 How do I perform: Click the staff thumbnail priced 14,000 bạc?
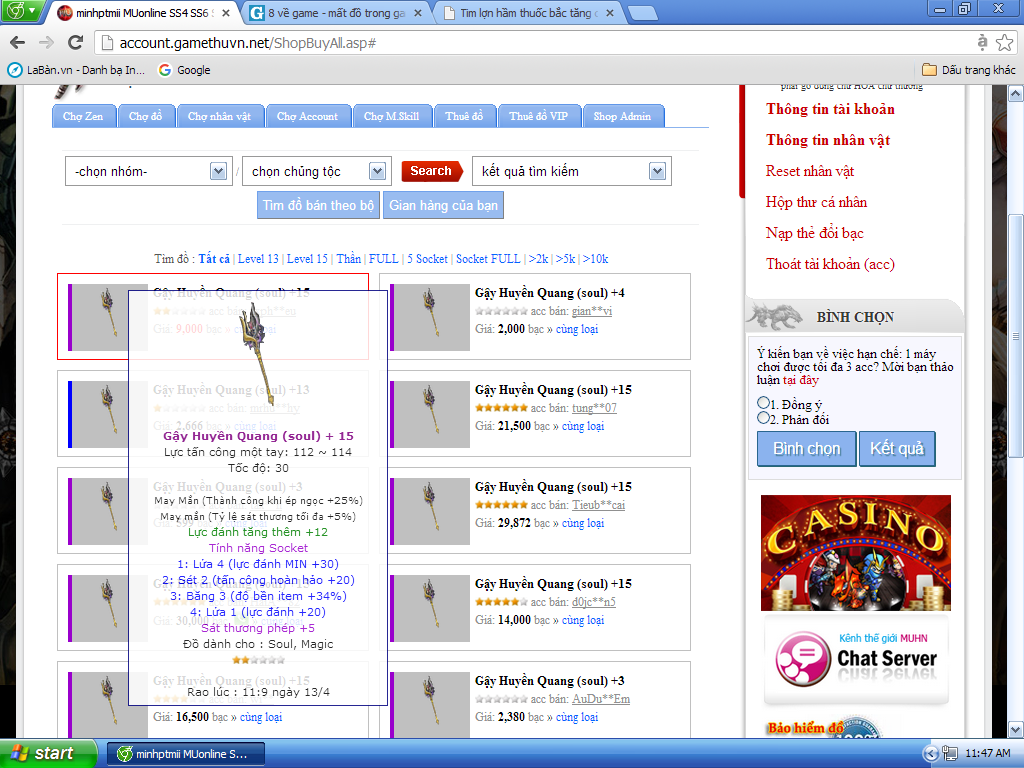point(432,608)
